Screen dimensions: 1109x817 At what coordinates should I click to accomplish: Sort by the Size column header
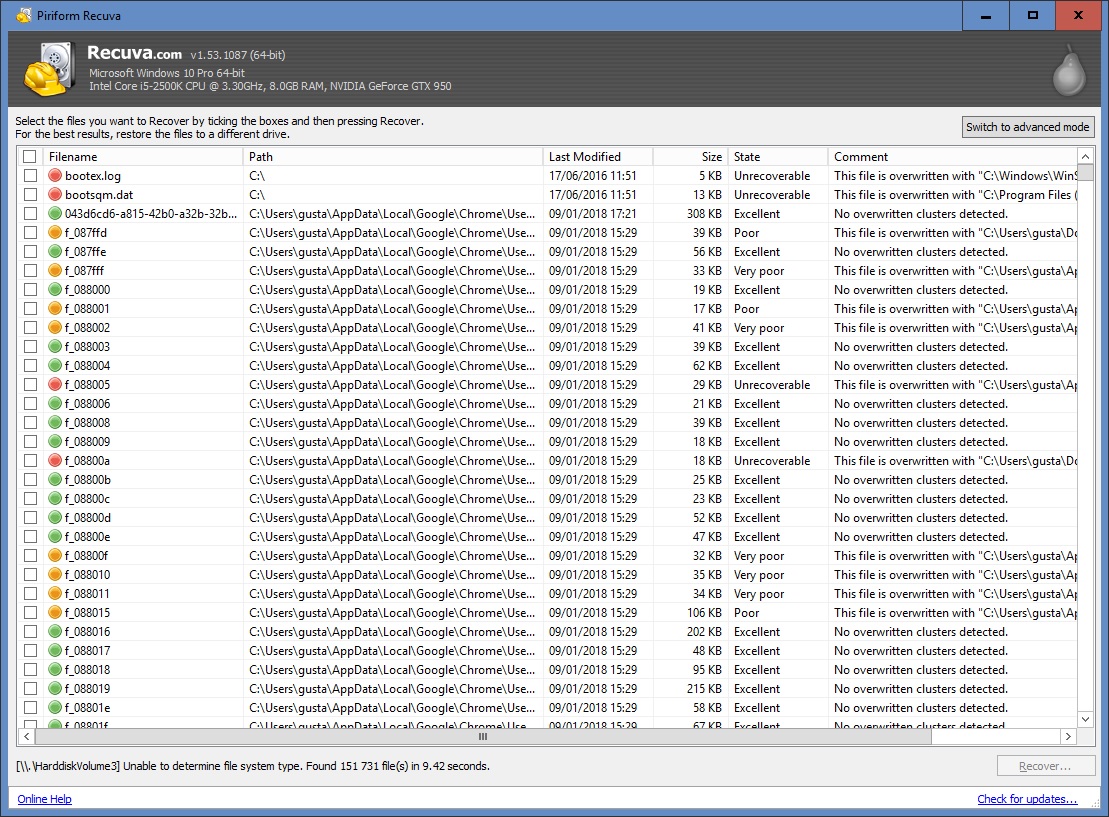pos(690,156)
